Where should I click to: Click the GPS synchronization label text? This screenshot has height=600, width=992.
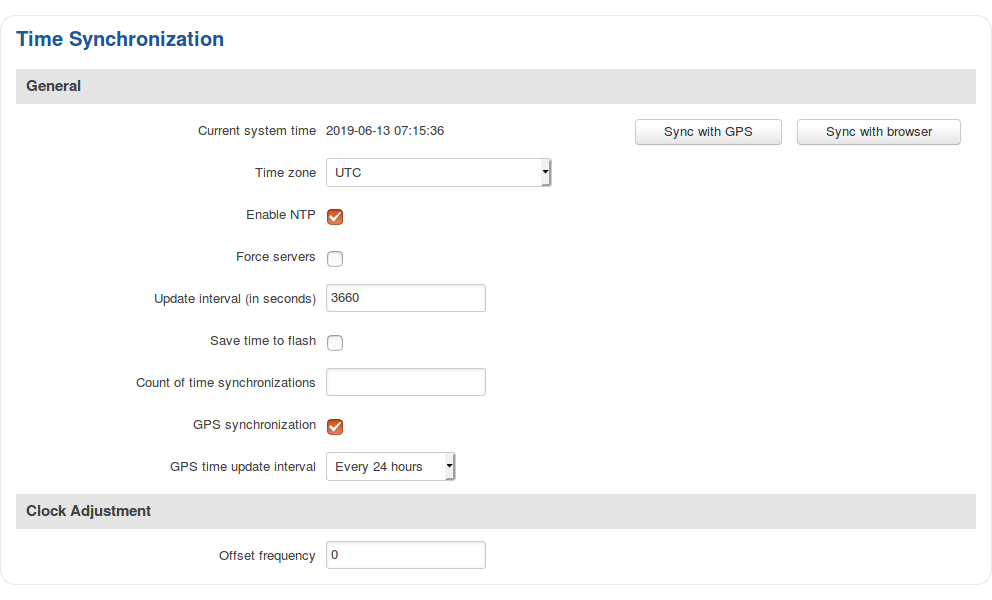point(254,425)
